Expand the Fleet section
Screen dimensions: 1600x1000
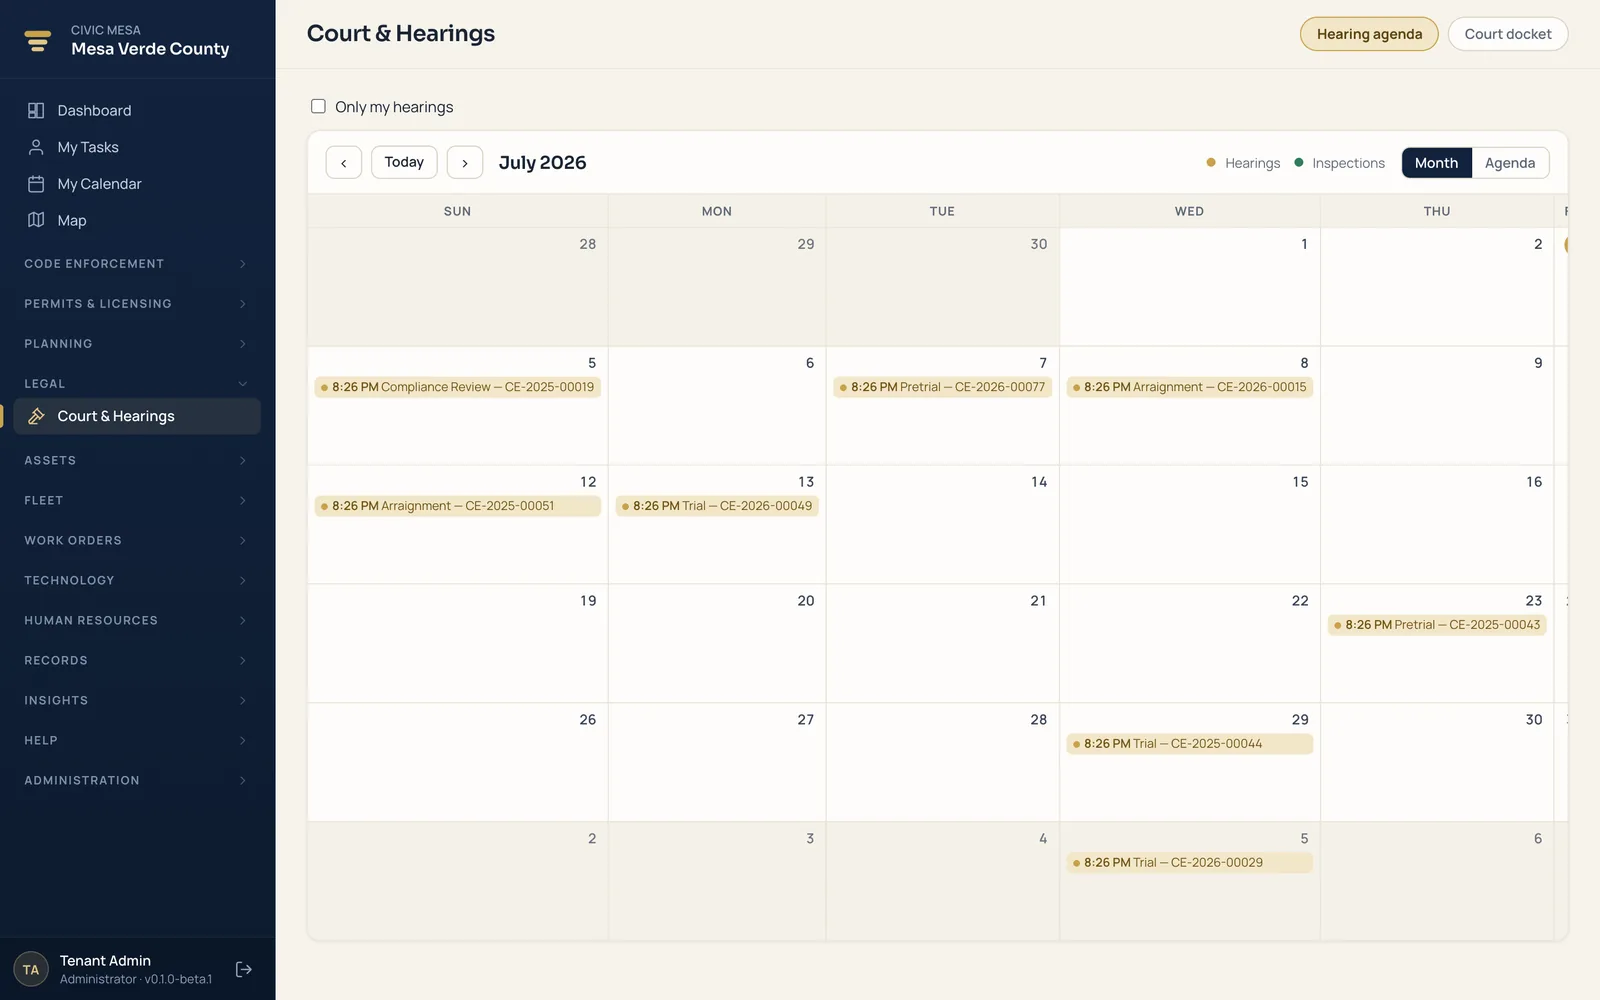(x=137, y=500)
